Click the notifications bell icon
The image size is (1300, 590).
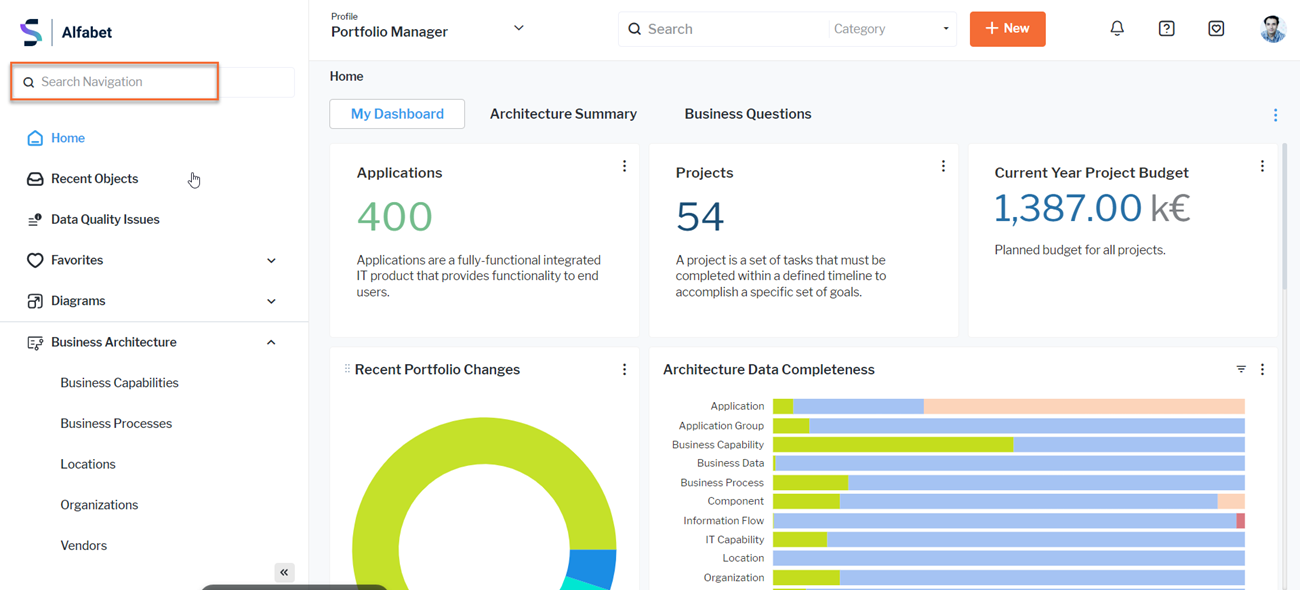click(x=1117, y=29)
